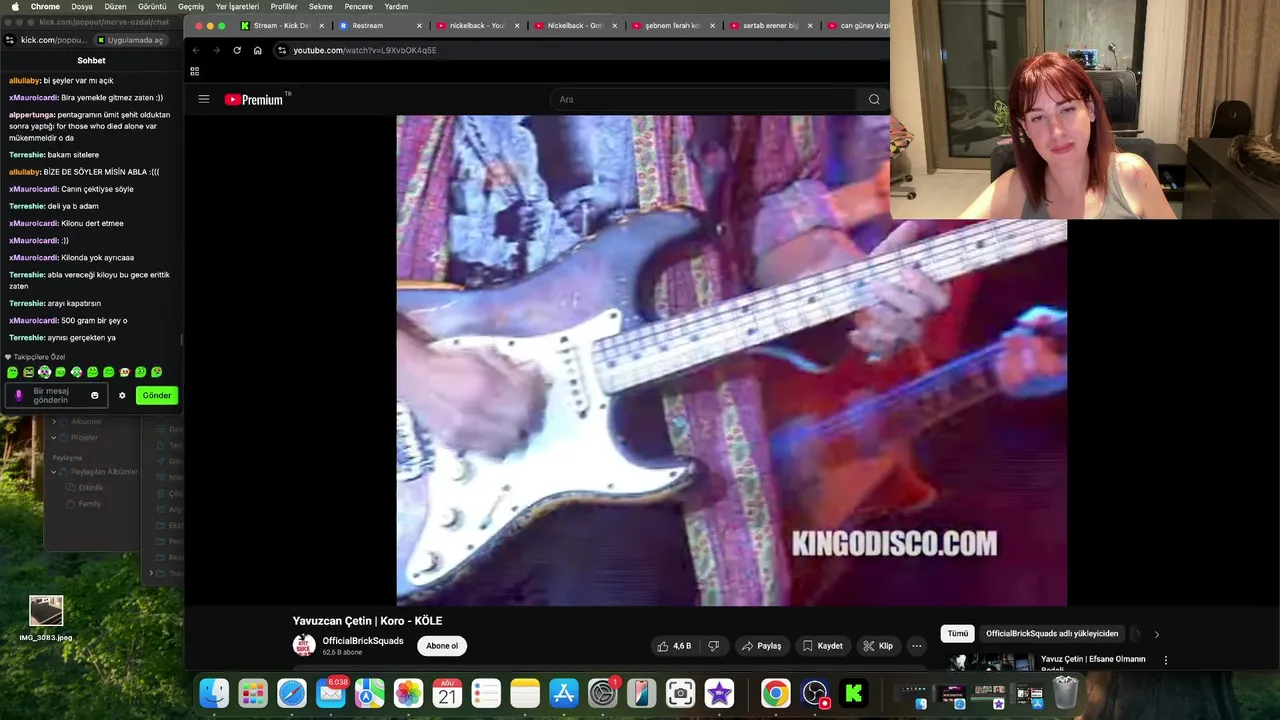Dislike the video with thumbs down
1280x720 pixels.
click(x=714, y=646)
